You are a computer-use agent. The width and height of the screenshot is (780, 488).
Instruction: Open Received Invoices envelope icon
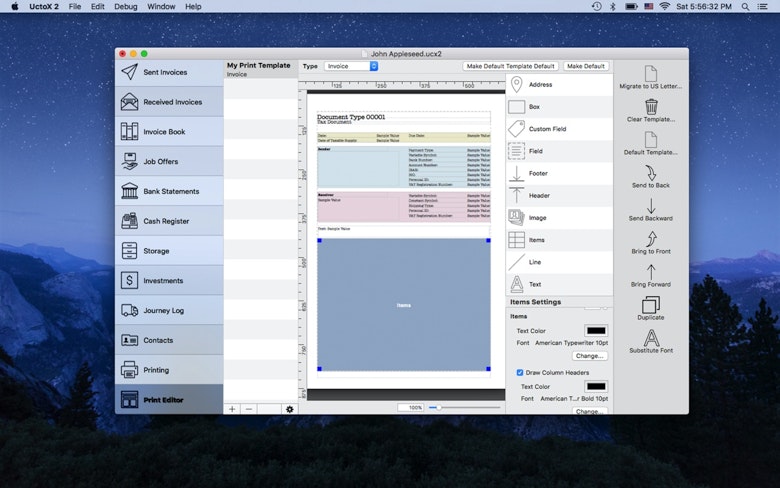click(129, 102)
